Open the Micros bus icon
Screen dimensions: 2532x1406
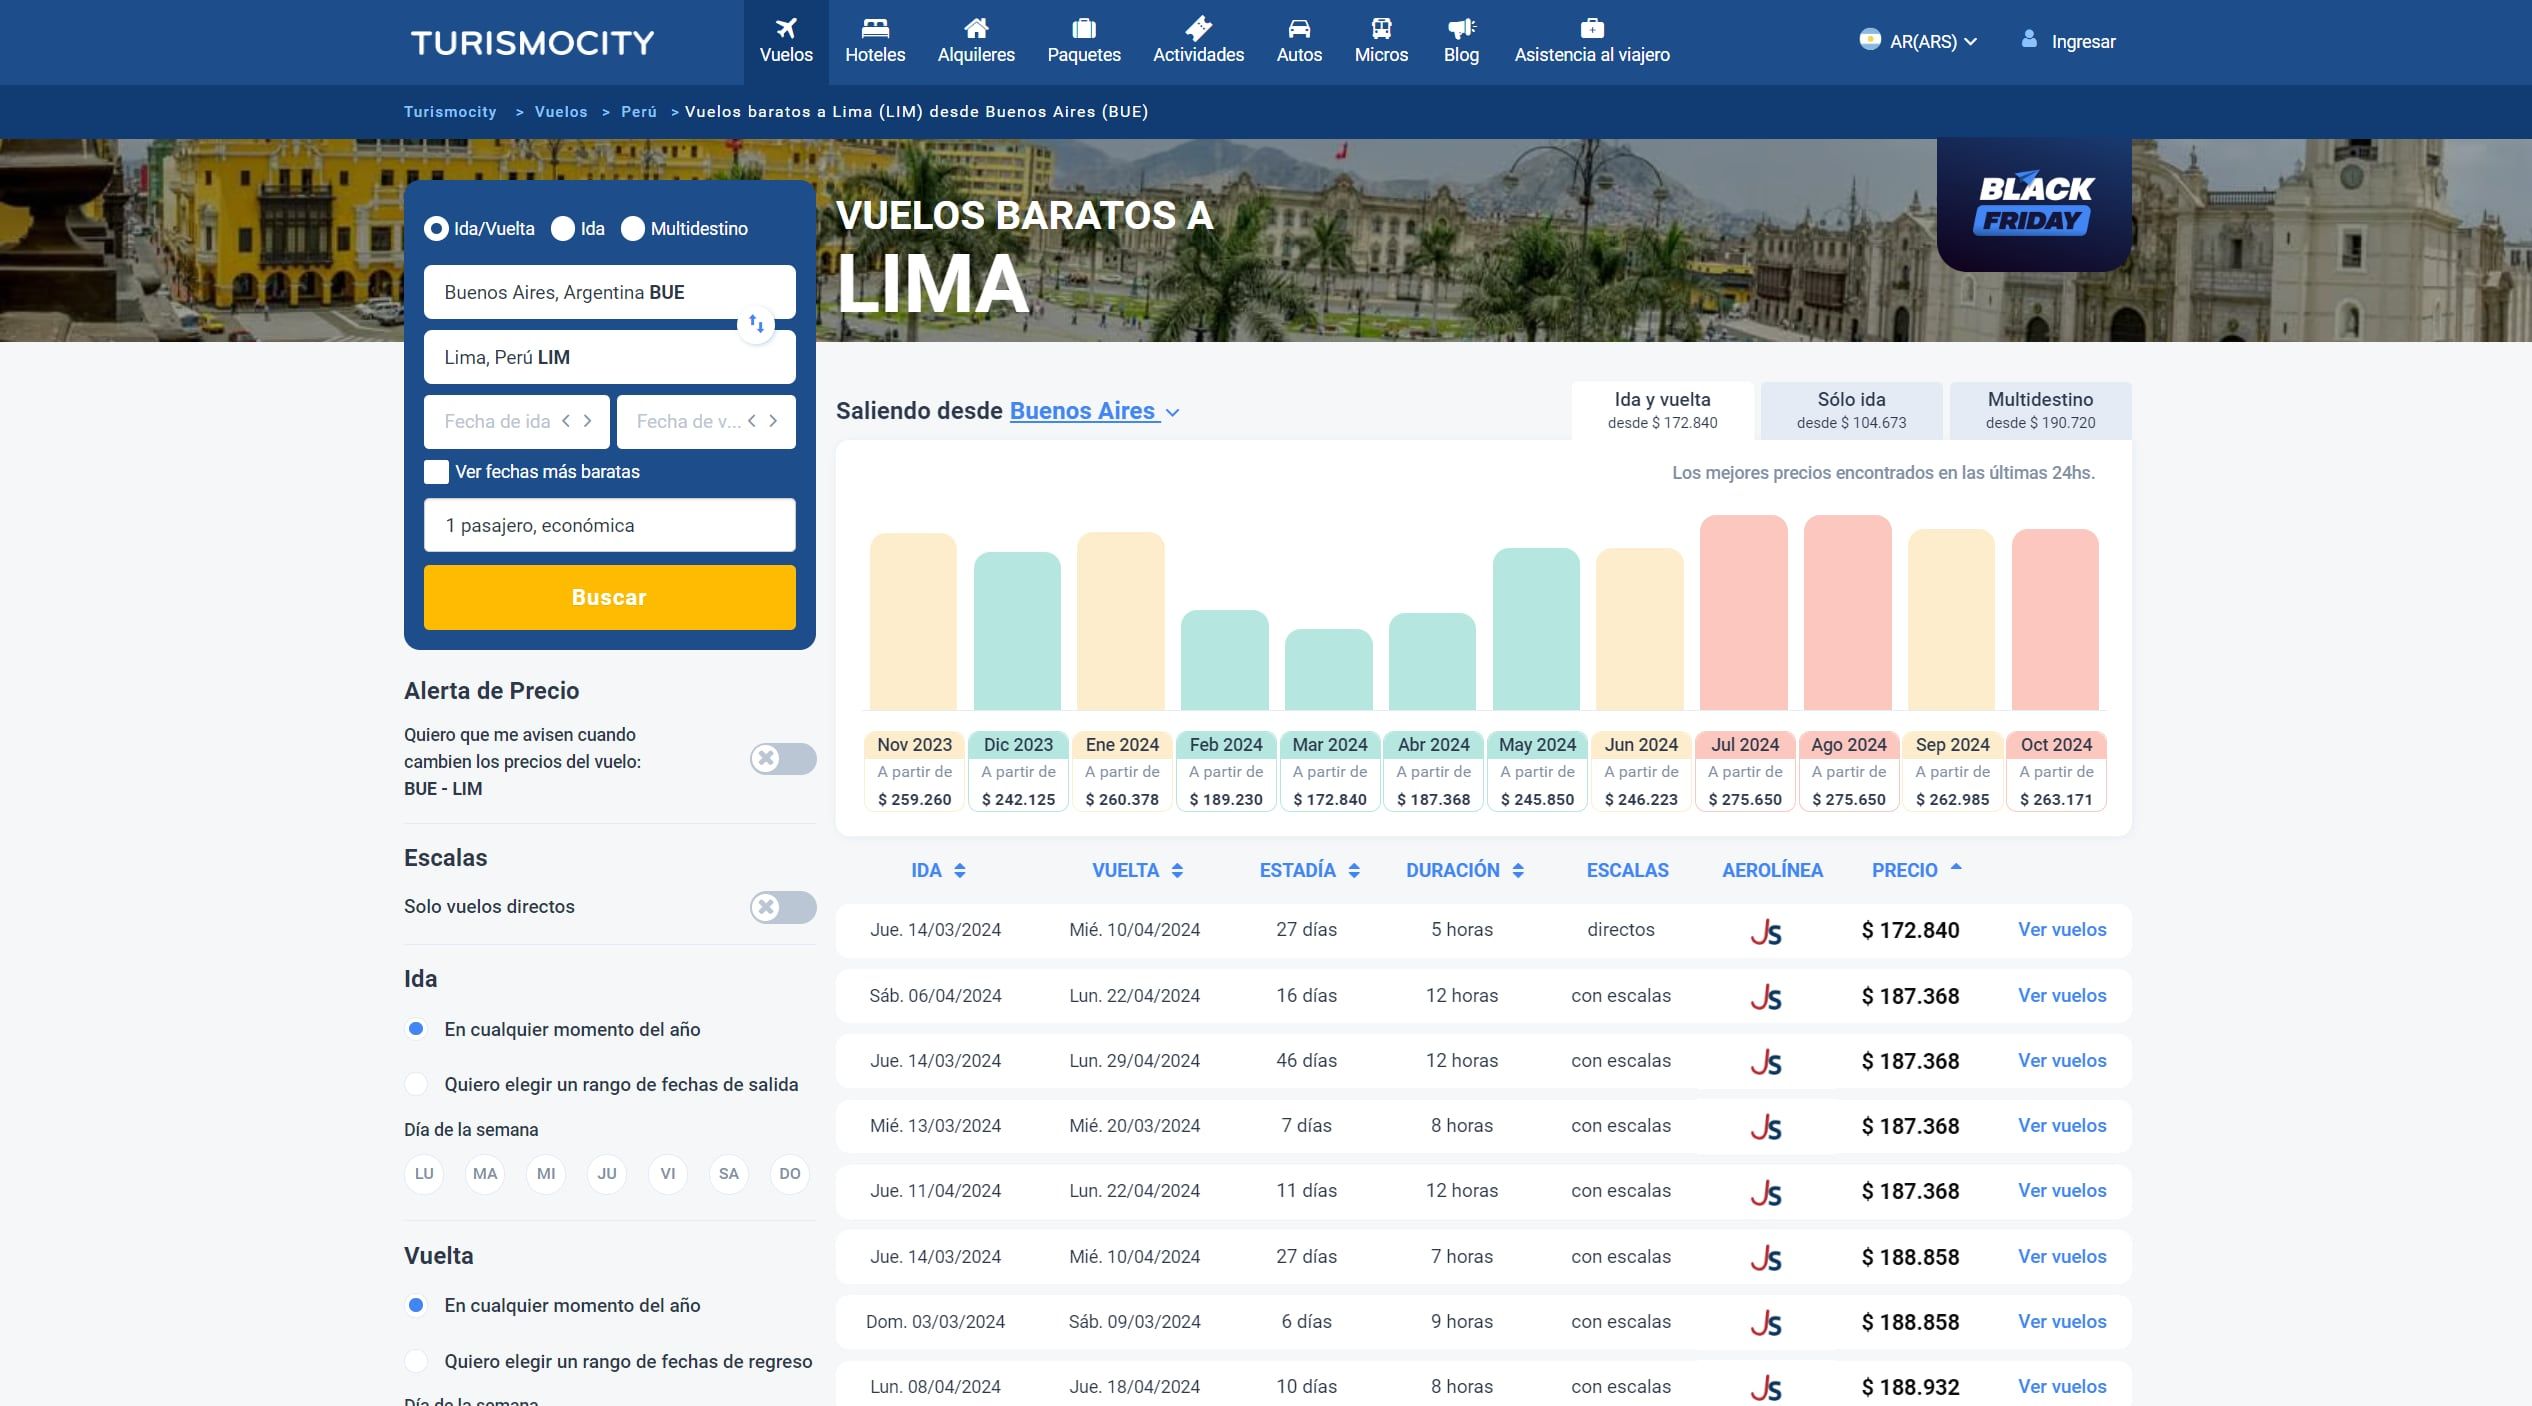click(x=1381, y=28)
